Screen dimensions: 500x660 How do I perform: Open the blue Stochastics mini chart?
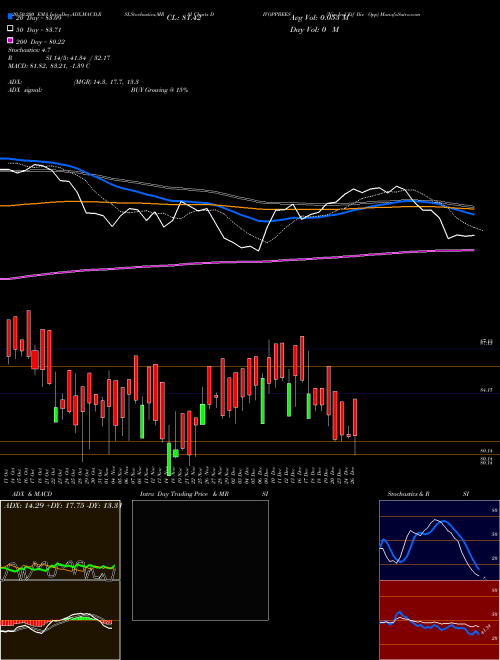(439, 540)
